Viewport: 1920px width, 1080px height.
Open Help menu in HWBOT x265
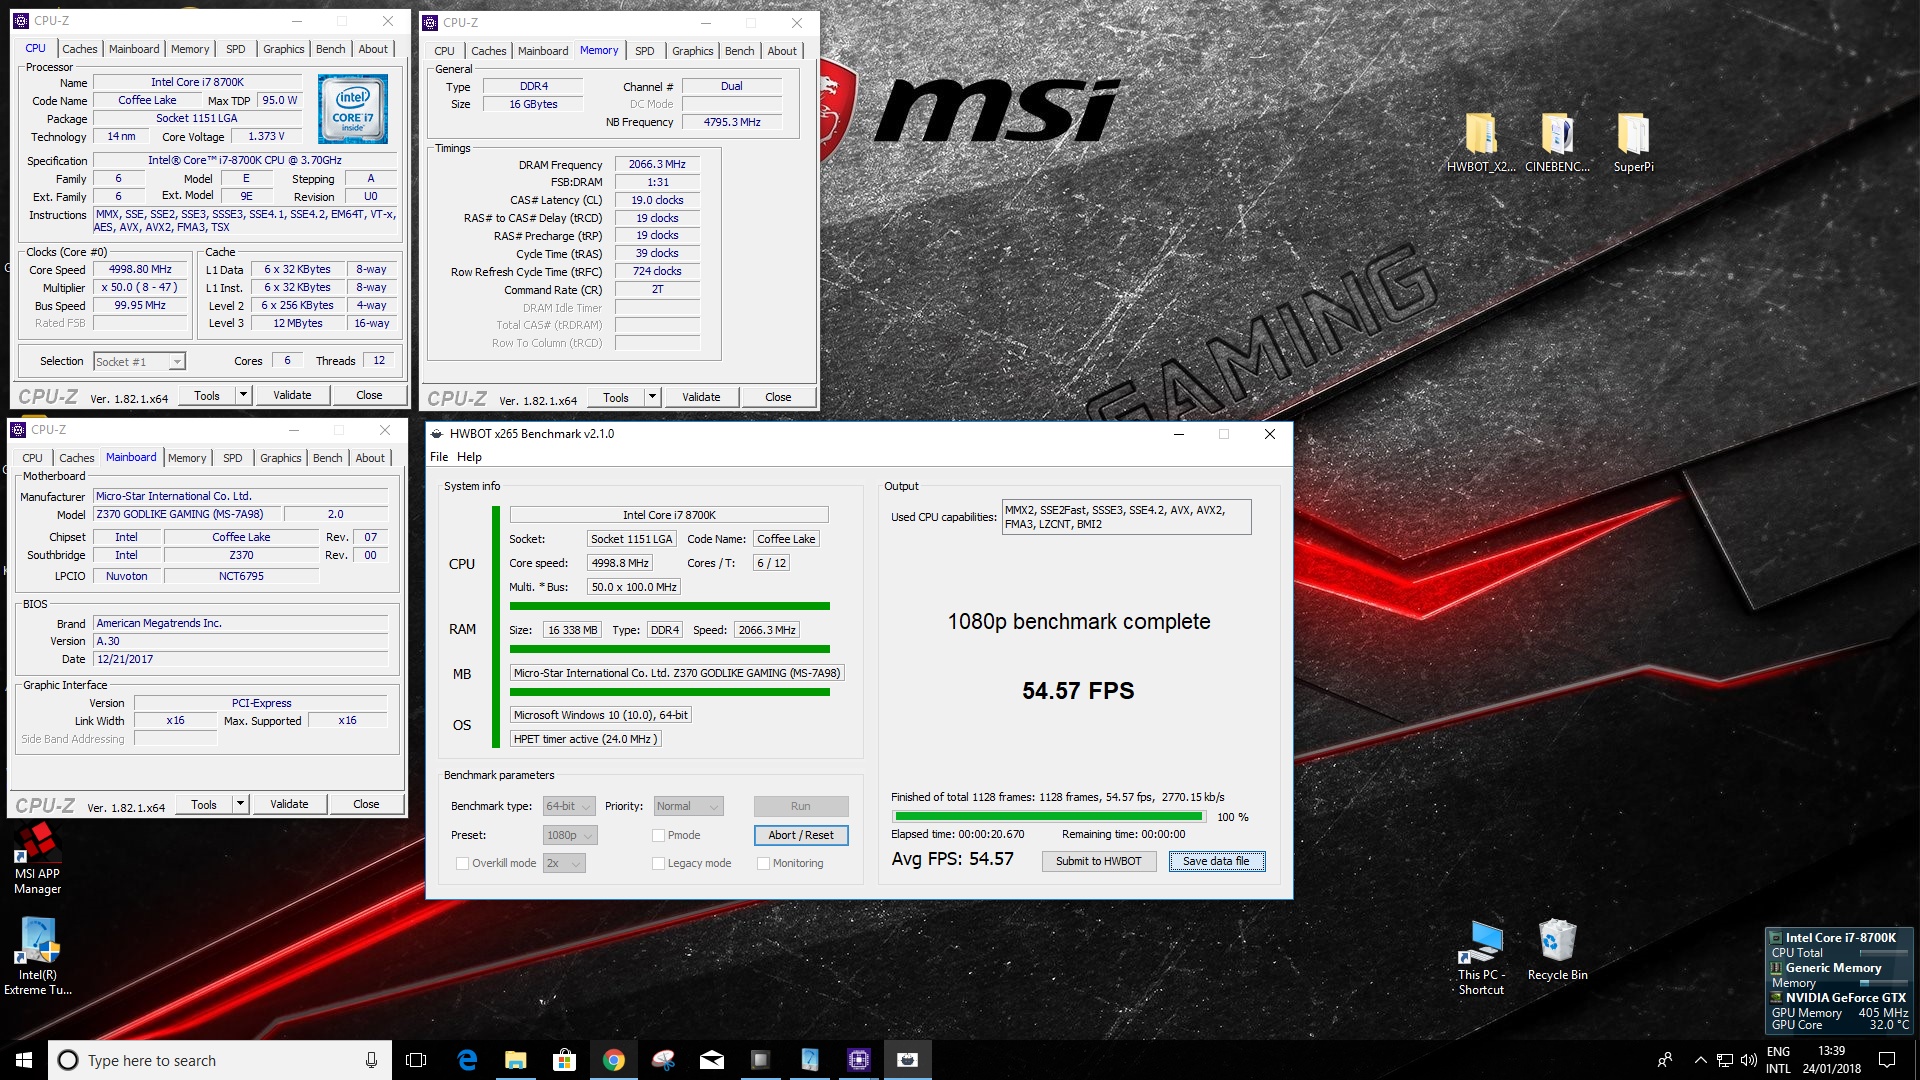pos(469,457)
